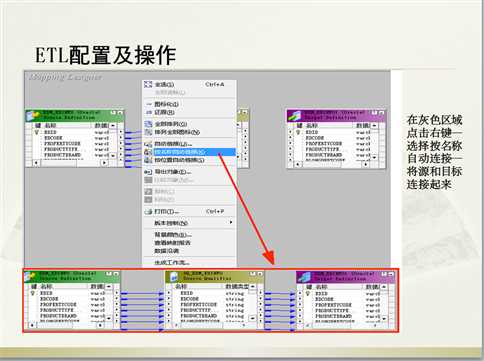Choose 全部排列 in the context menu

pyautogui.click(x=189, y=124)
